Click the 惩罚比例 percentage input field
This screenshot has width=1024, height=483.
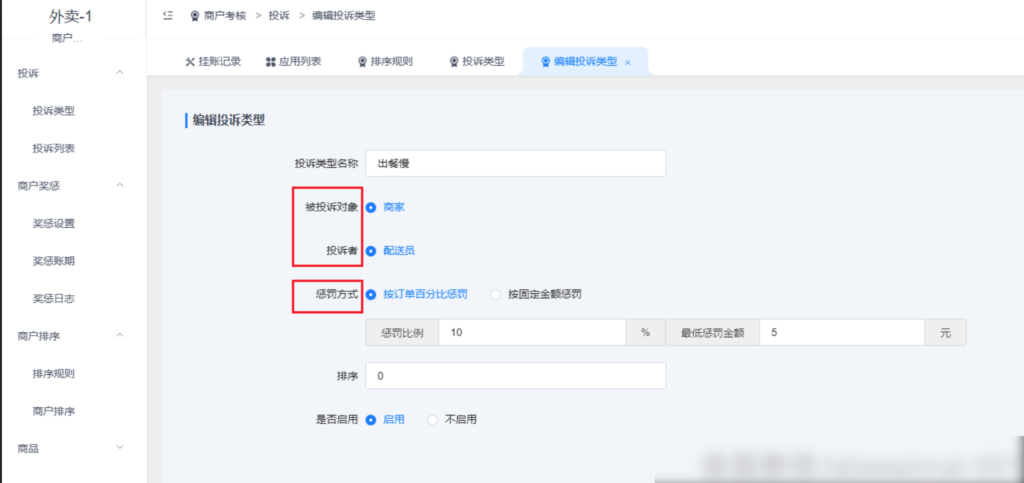pos(532,332)
